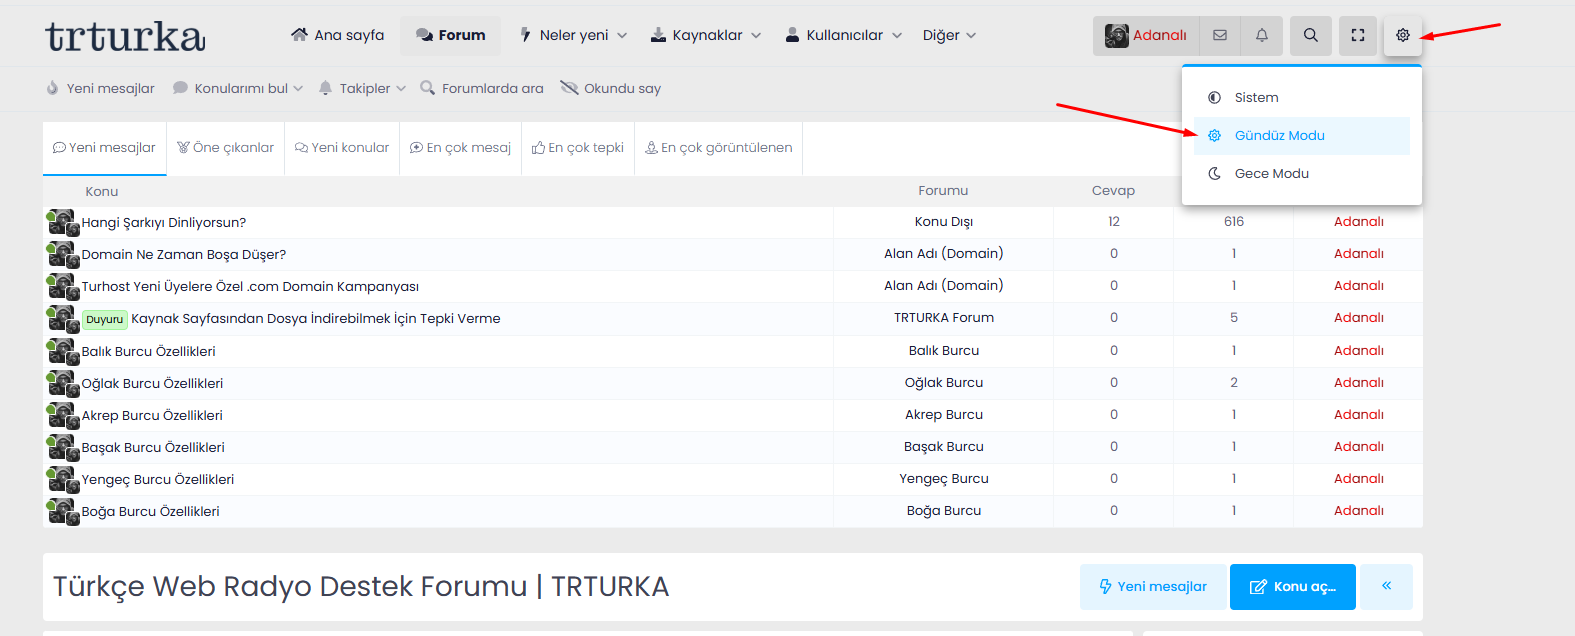Click the Forumu column header
This screenshot has height=636, width=1575.
click(x=943, y=190)
